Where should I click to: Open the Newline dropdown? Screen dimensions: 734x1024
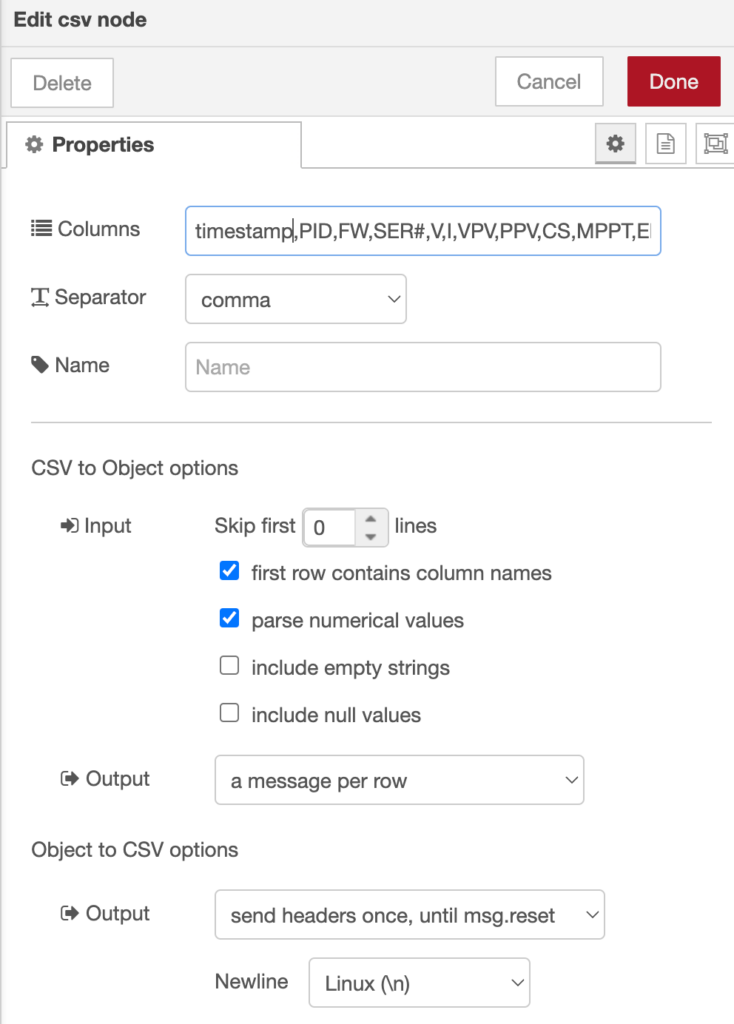[x=418, y=982]
